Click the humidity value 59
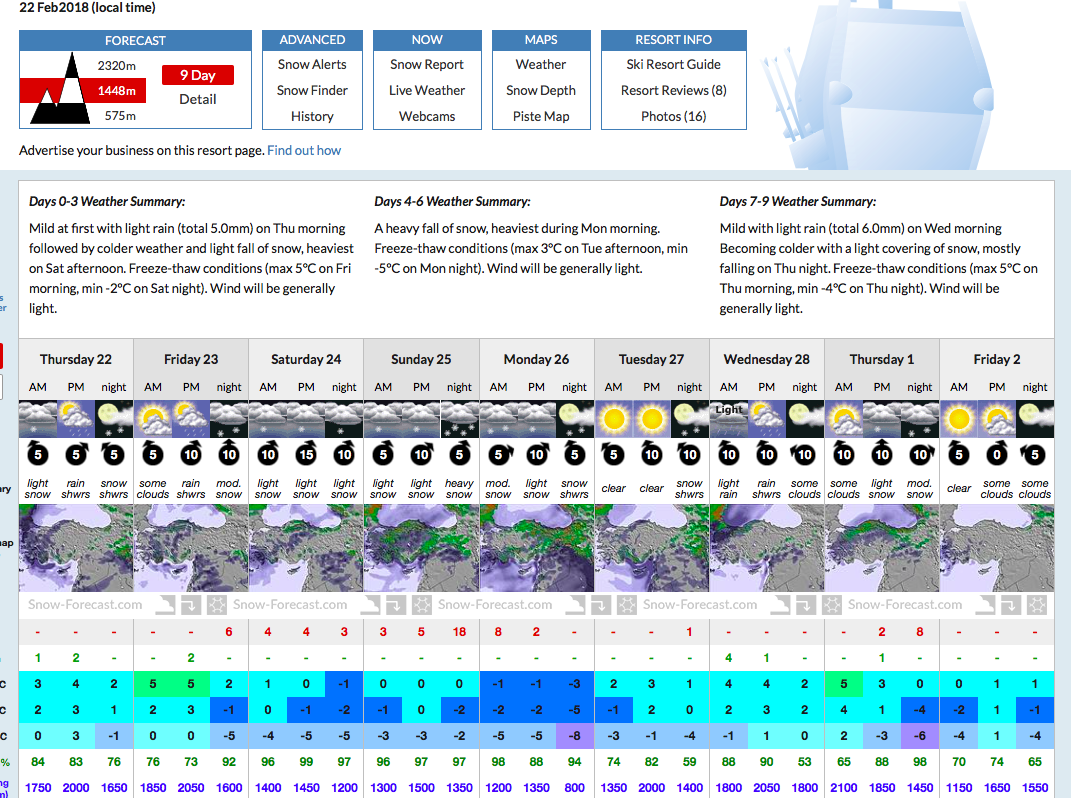Screen dimensions: 1071x798 coord(690,762)
